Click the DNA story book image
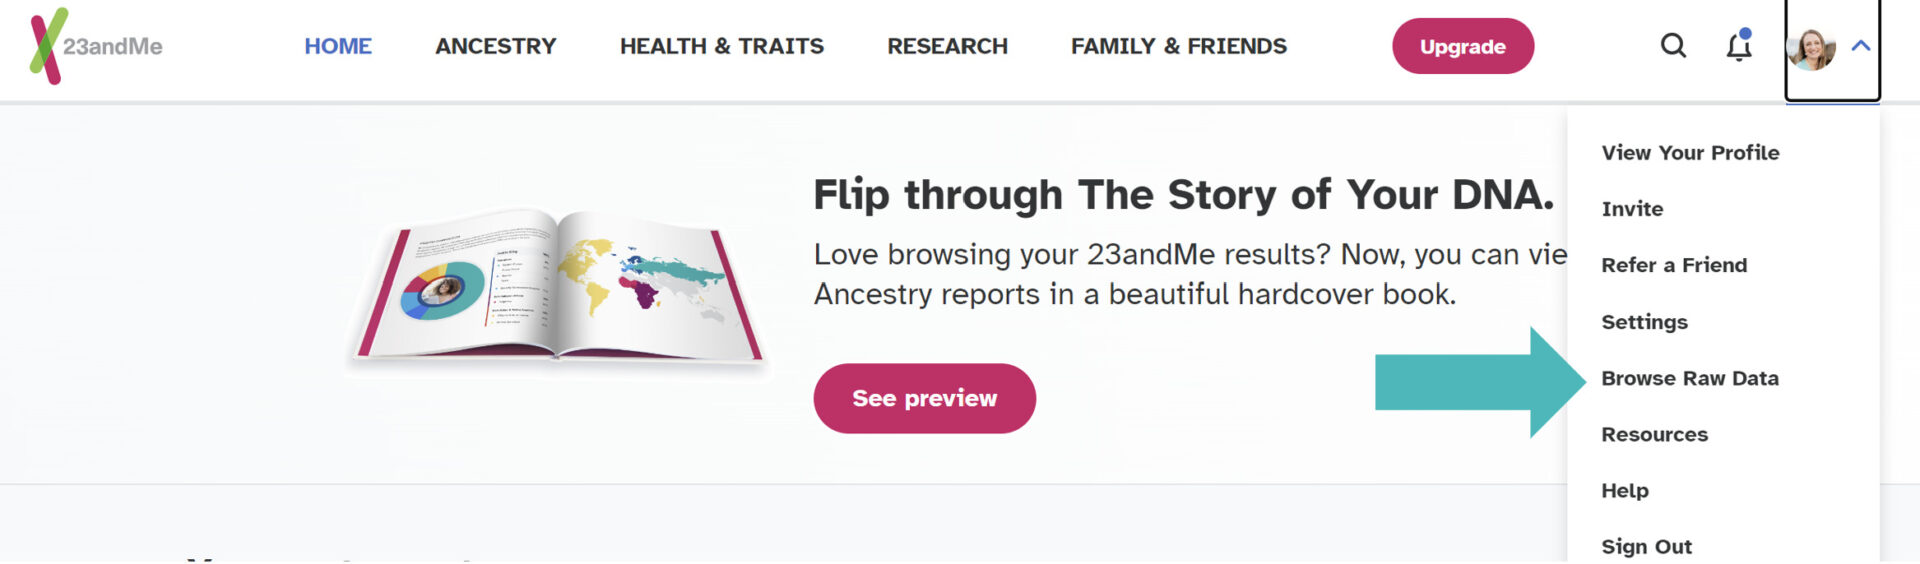Viewport: 1920px width, 564px height. [x=556, y=288]
